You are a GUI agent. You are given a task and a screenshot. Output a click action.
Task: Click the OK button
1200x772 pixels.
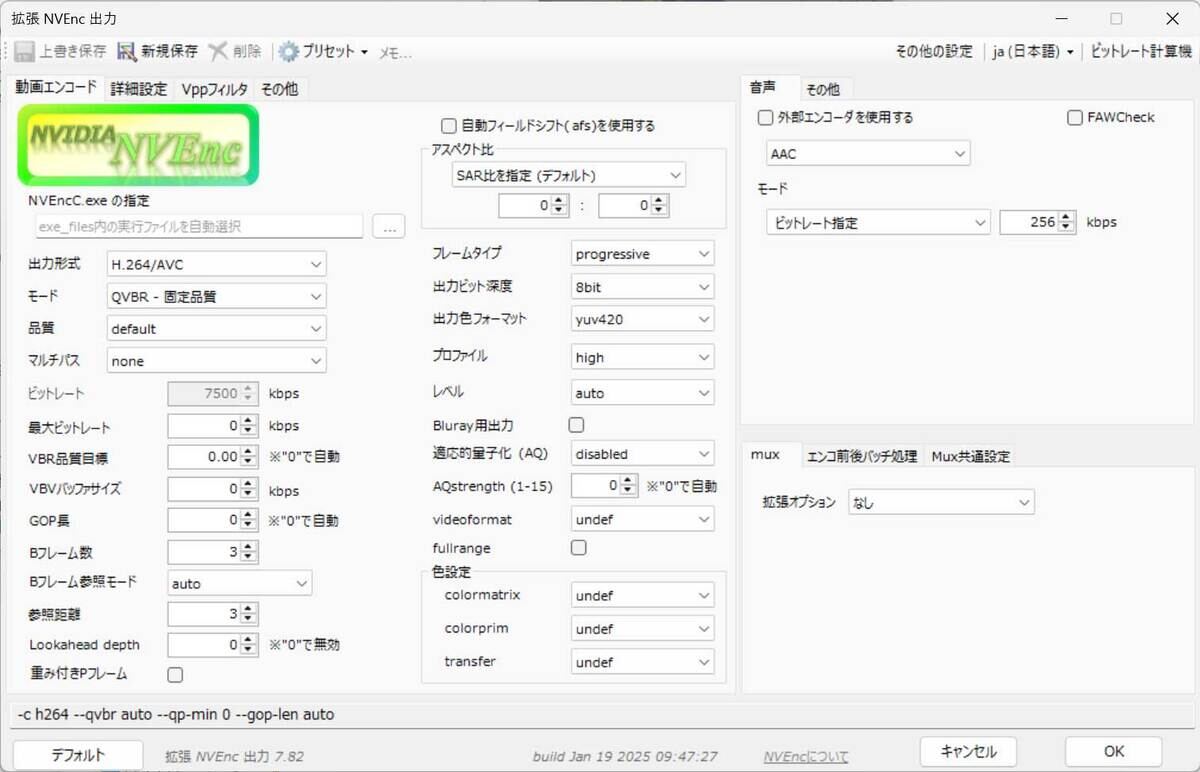click(1113, 752)
